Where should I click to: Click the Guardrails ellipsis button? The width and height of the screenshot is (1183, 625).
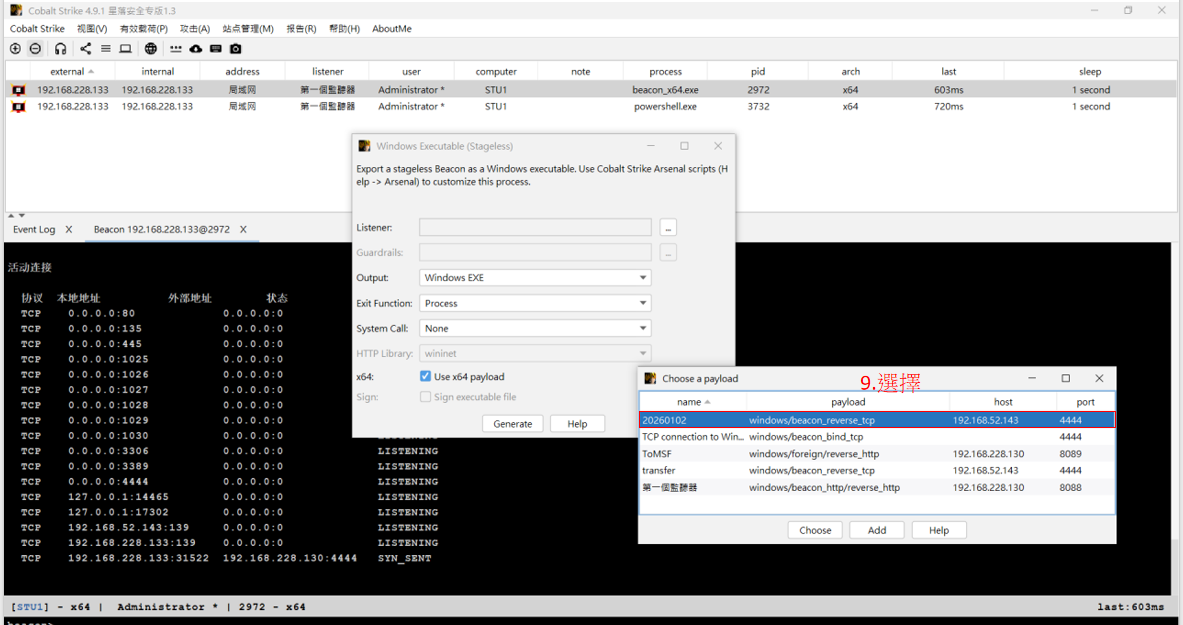(668, 253)
